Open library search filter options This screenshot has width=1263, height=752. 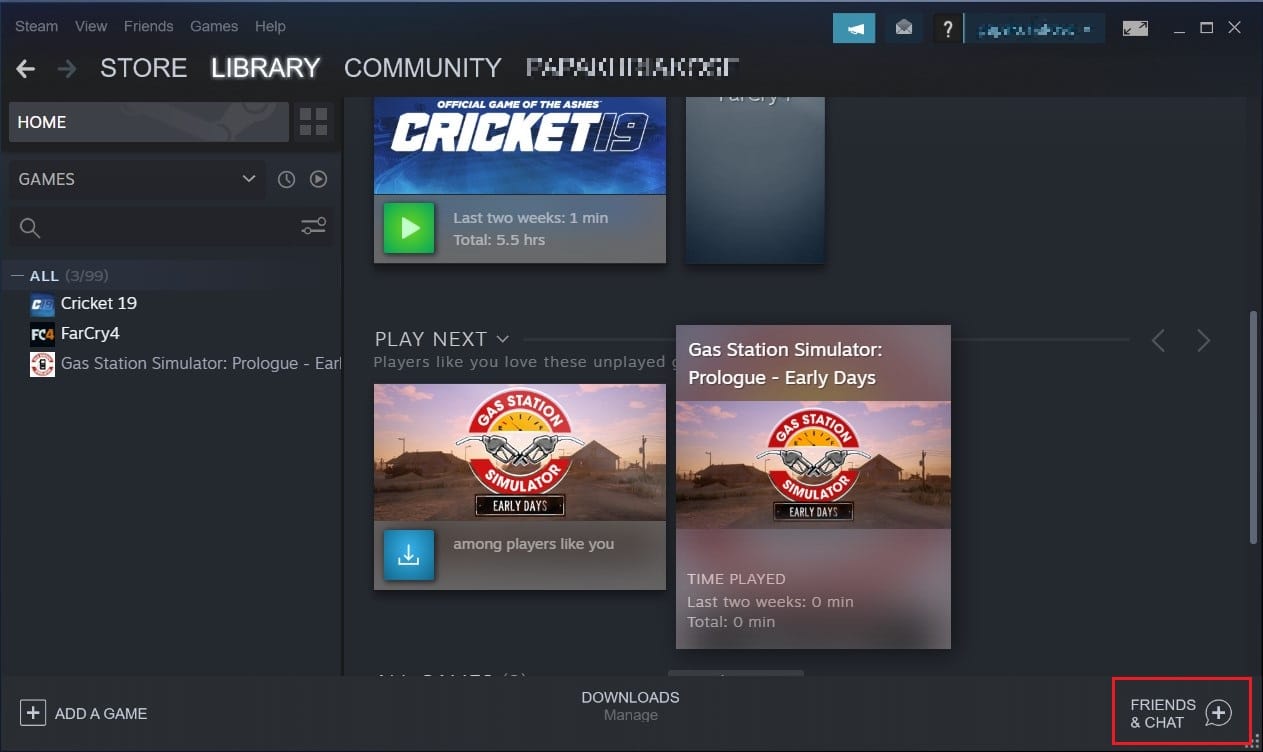(313, 226)
